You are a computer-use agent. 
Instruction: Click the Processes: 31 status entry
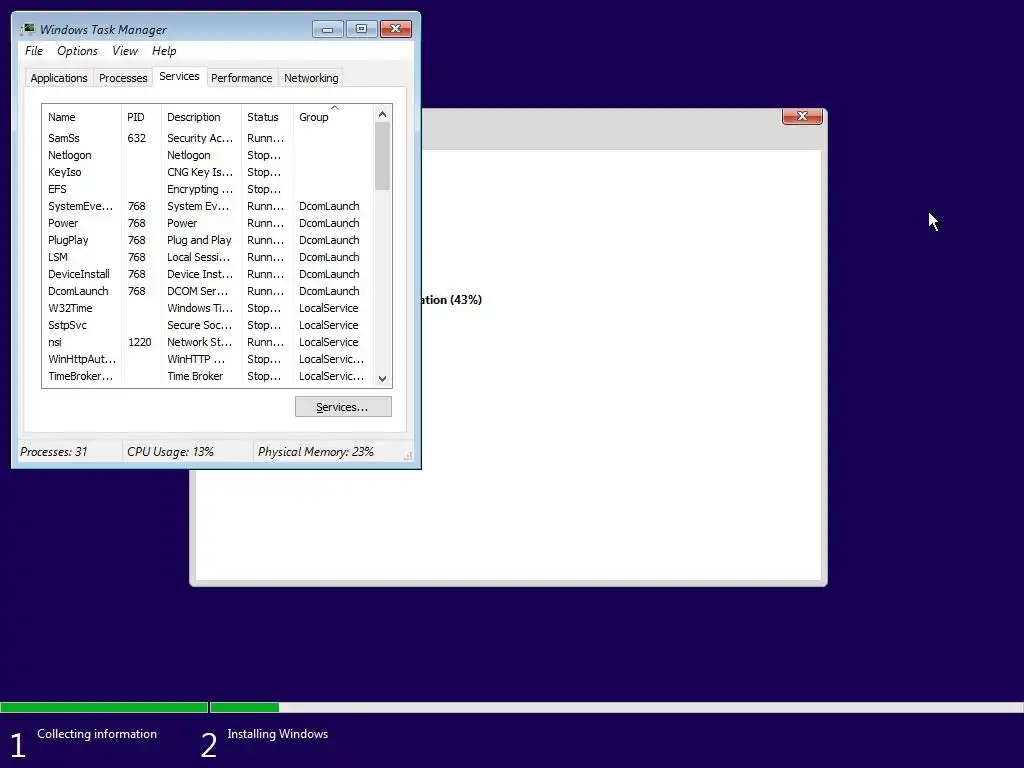click(x=54, y=451)
